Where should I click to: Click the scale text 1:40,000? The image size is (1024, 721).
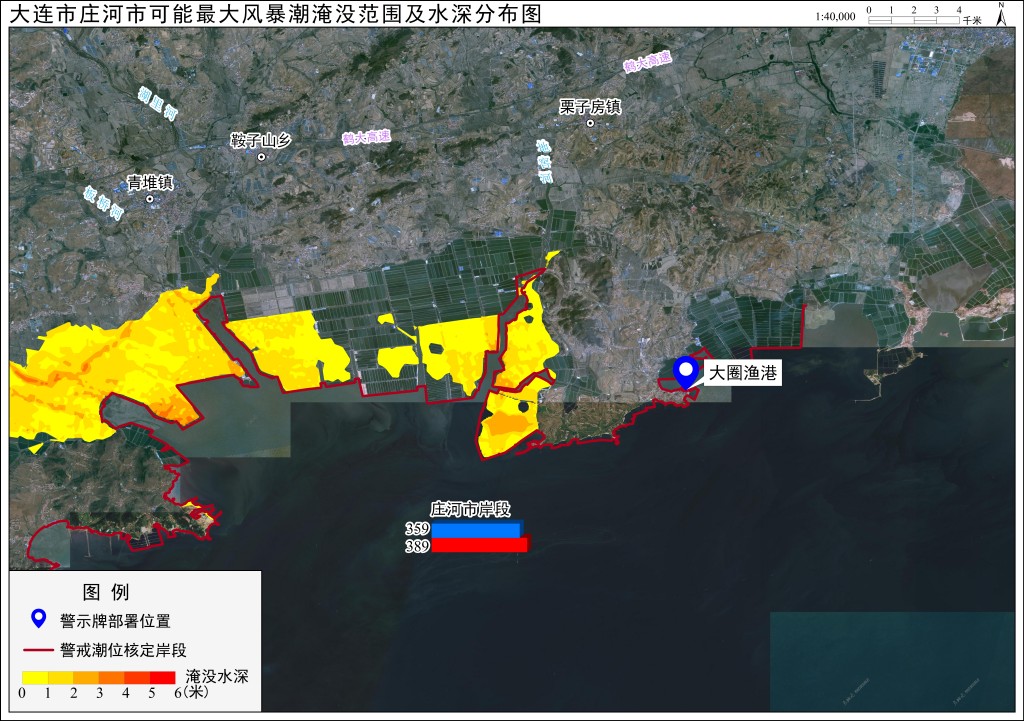[835, 17]
